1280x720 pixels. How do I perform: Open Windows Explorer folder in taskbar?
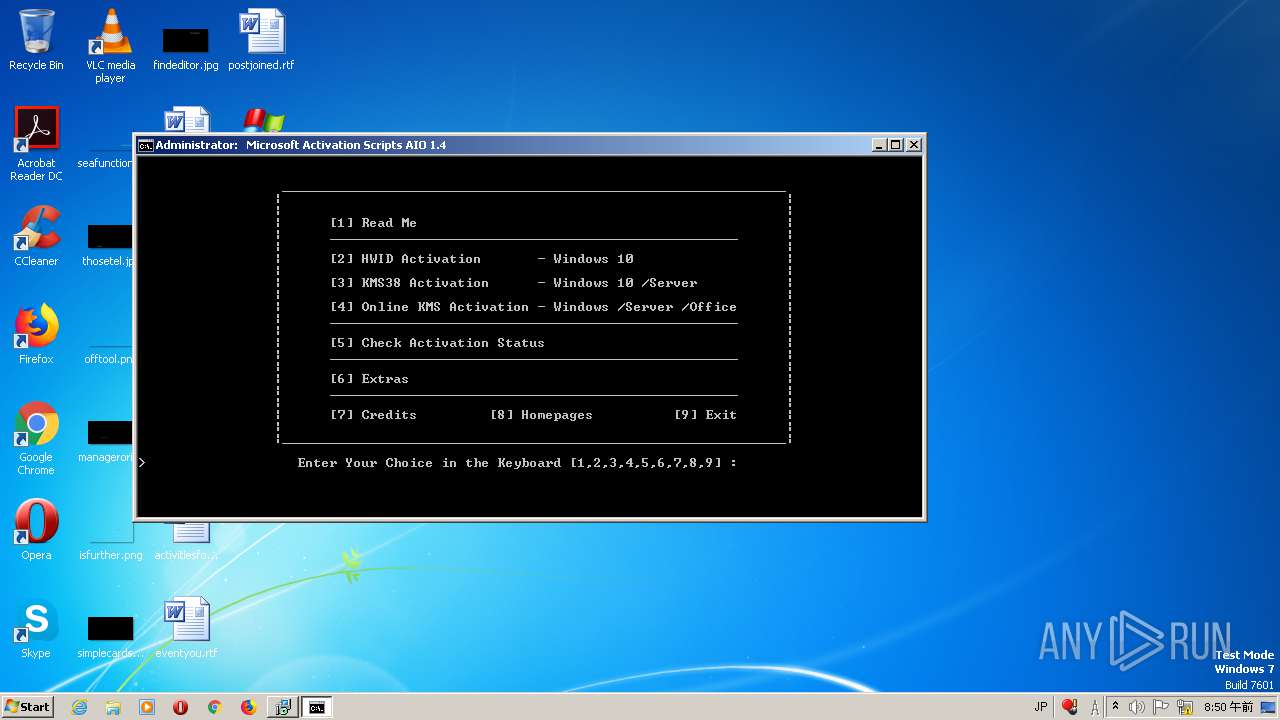coord(113,707)
